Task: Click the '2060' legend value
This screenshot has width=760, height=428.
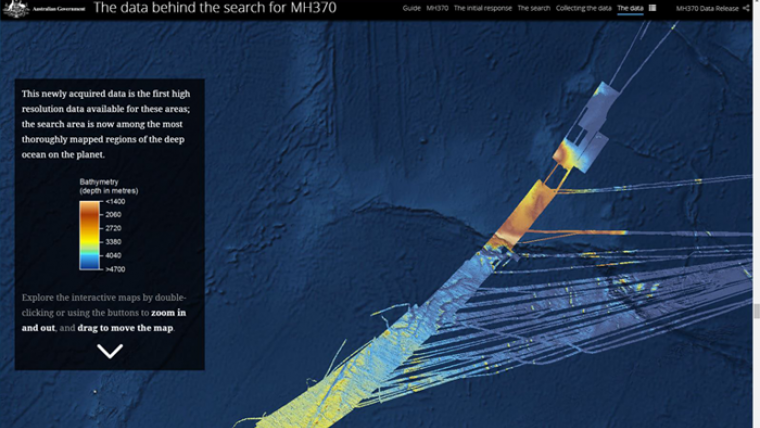Action: tap(113, 214)
